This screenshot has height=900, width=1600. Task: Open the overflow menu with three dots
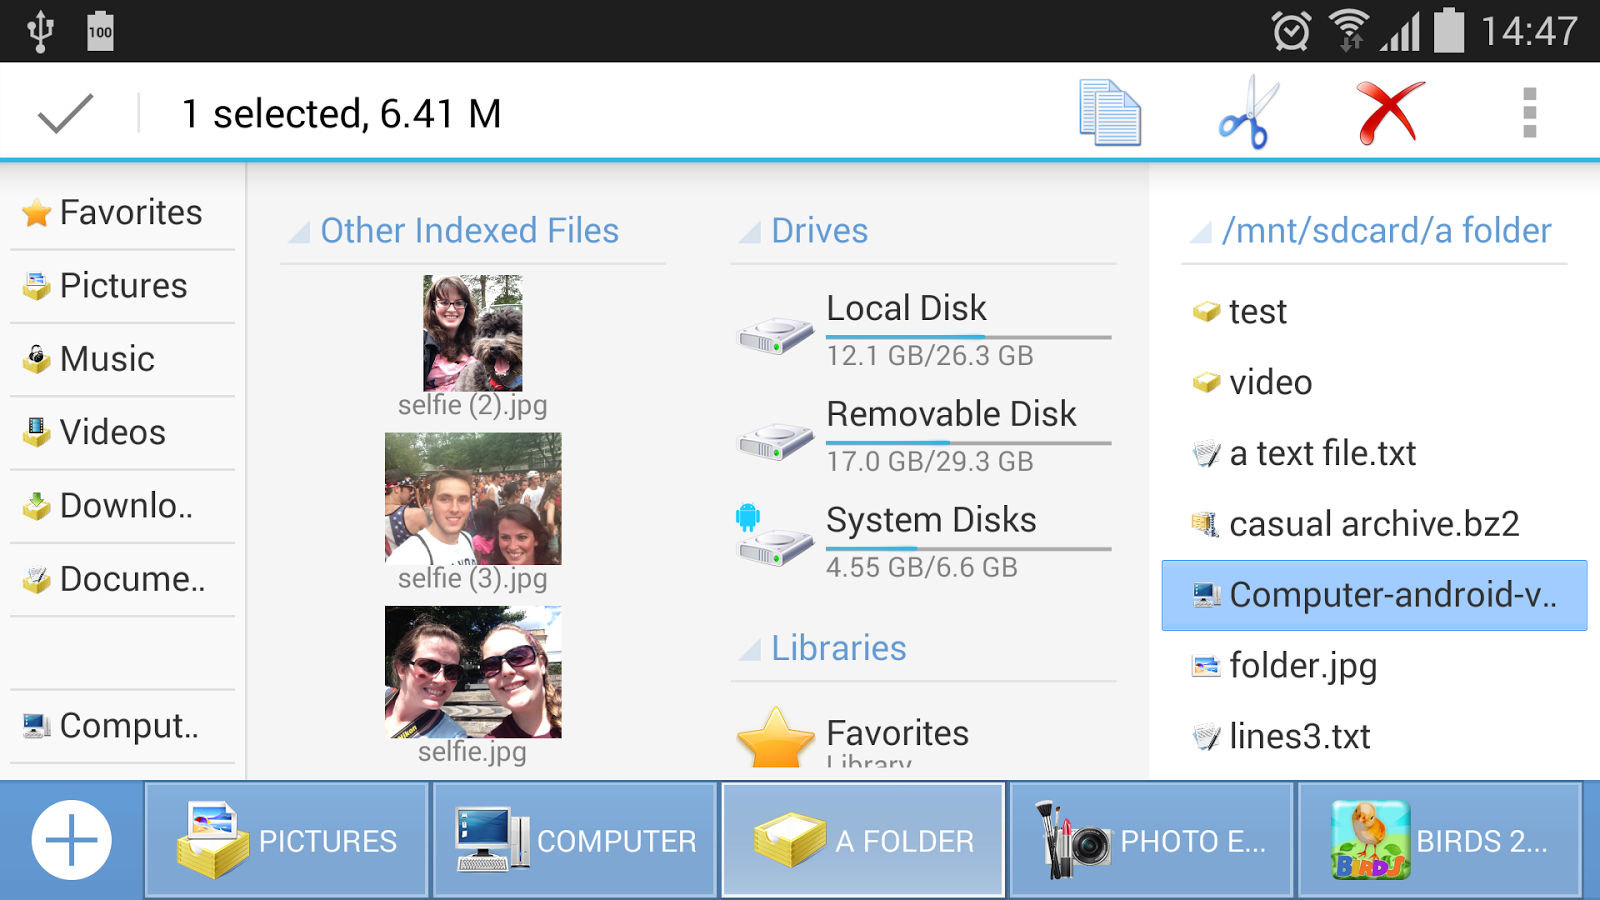(x=1526, y=112)
